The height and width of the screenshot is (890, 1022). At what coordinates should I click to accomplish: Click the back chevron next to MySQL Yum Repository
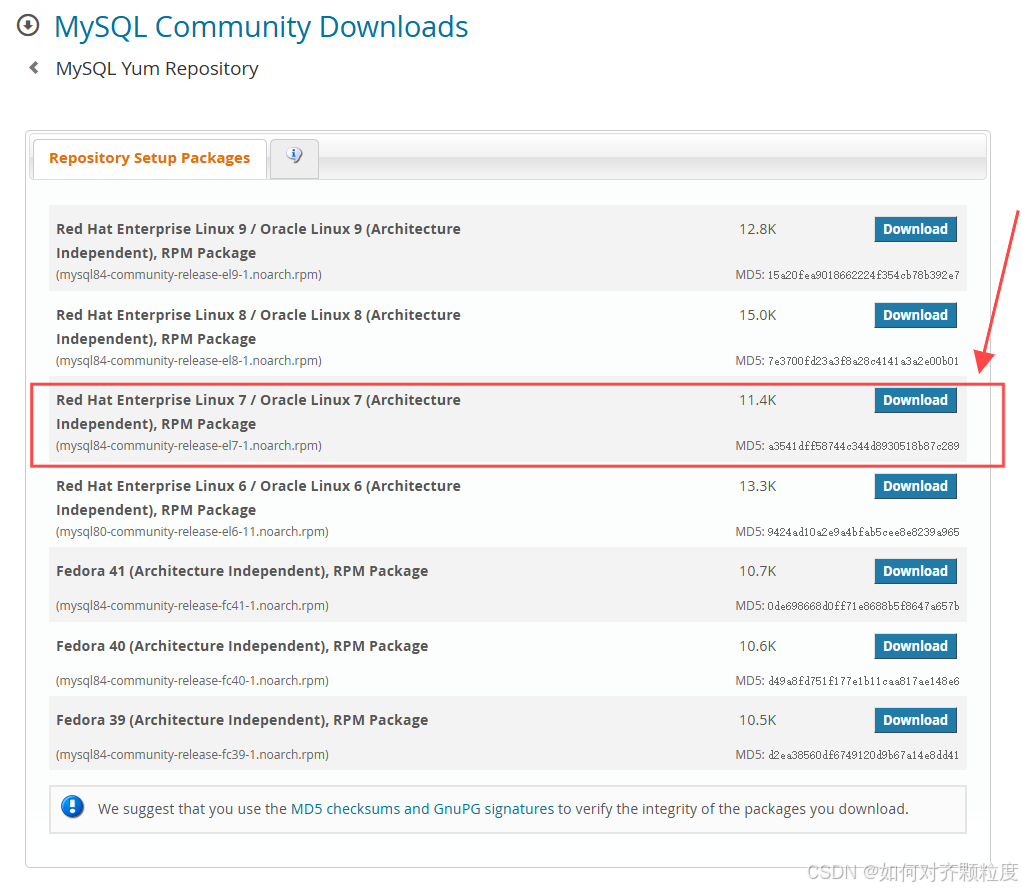point(34,68)
